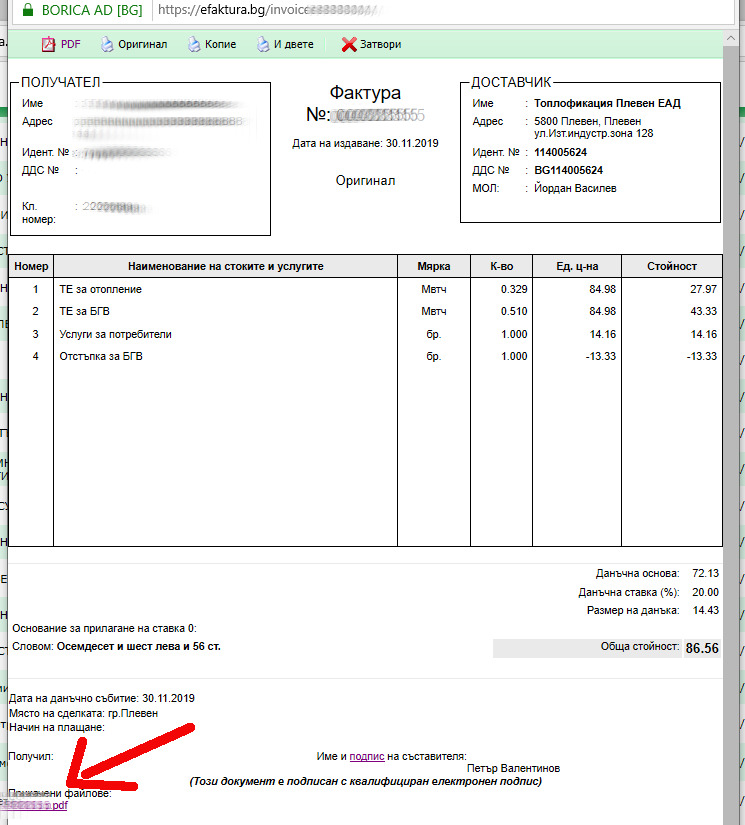Click the Стойност column header
745x825 pixels.
672,266
